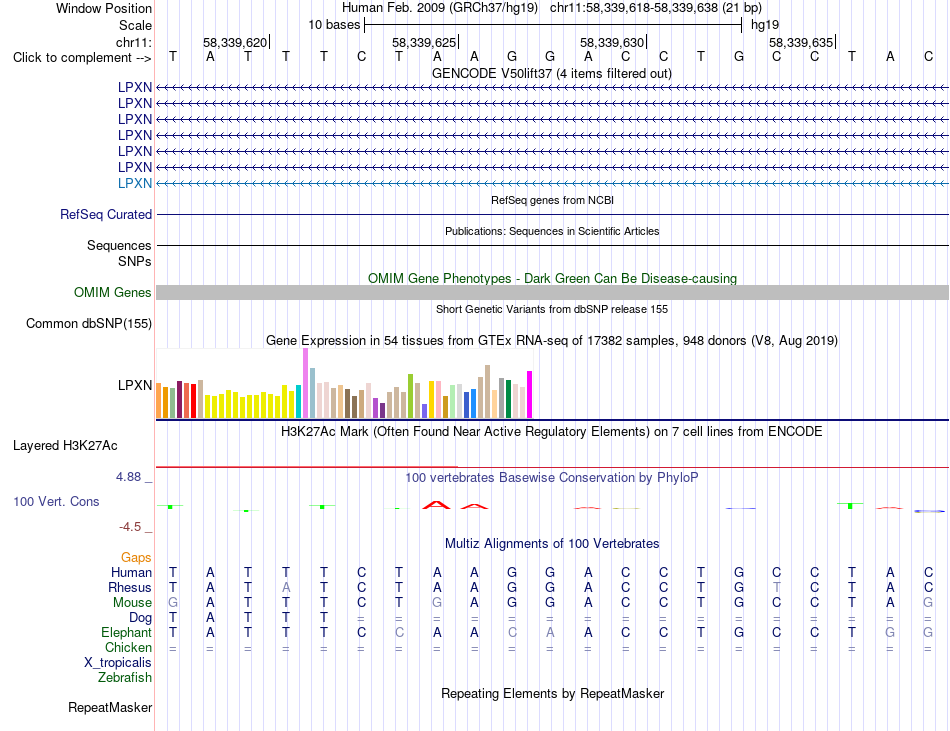The height and width of the screenshot is (731, 950).
Task: Select the Human alignment row label
Action: pyautogui.click(x=131, y=572)
